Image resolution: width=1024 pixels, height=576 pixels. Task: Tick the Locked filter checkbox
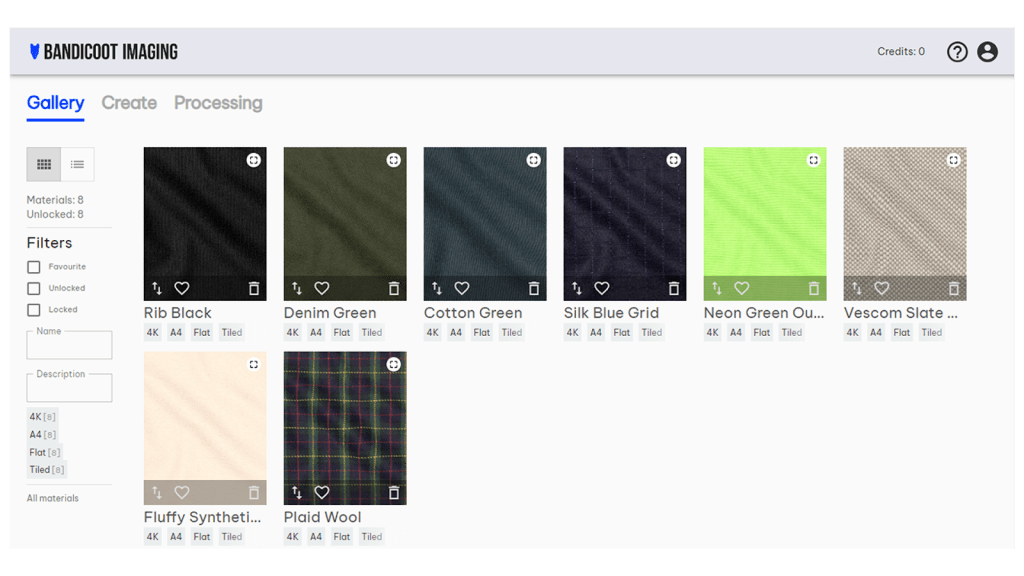coord(34,310)
